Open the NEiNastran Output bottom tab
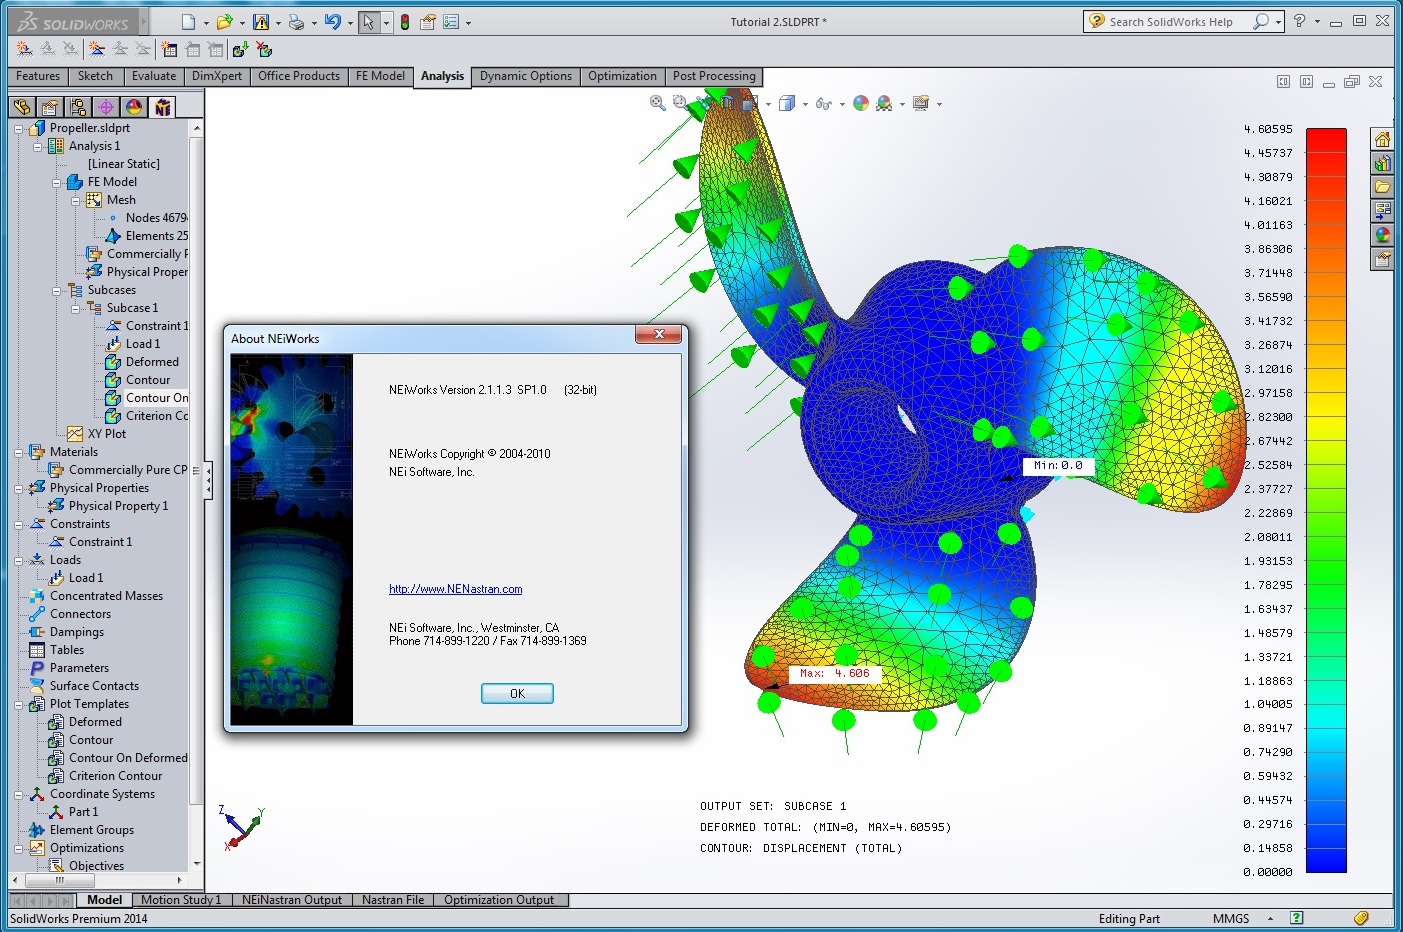Screen dimensions: 1403x932 pos(292,900)
